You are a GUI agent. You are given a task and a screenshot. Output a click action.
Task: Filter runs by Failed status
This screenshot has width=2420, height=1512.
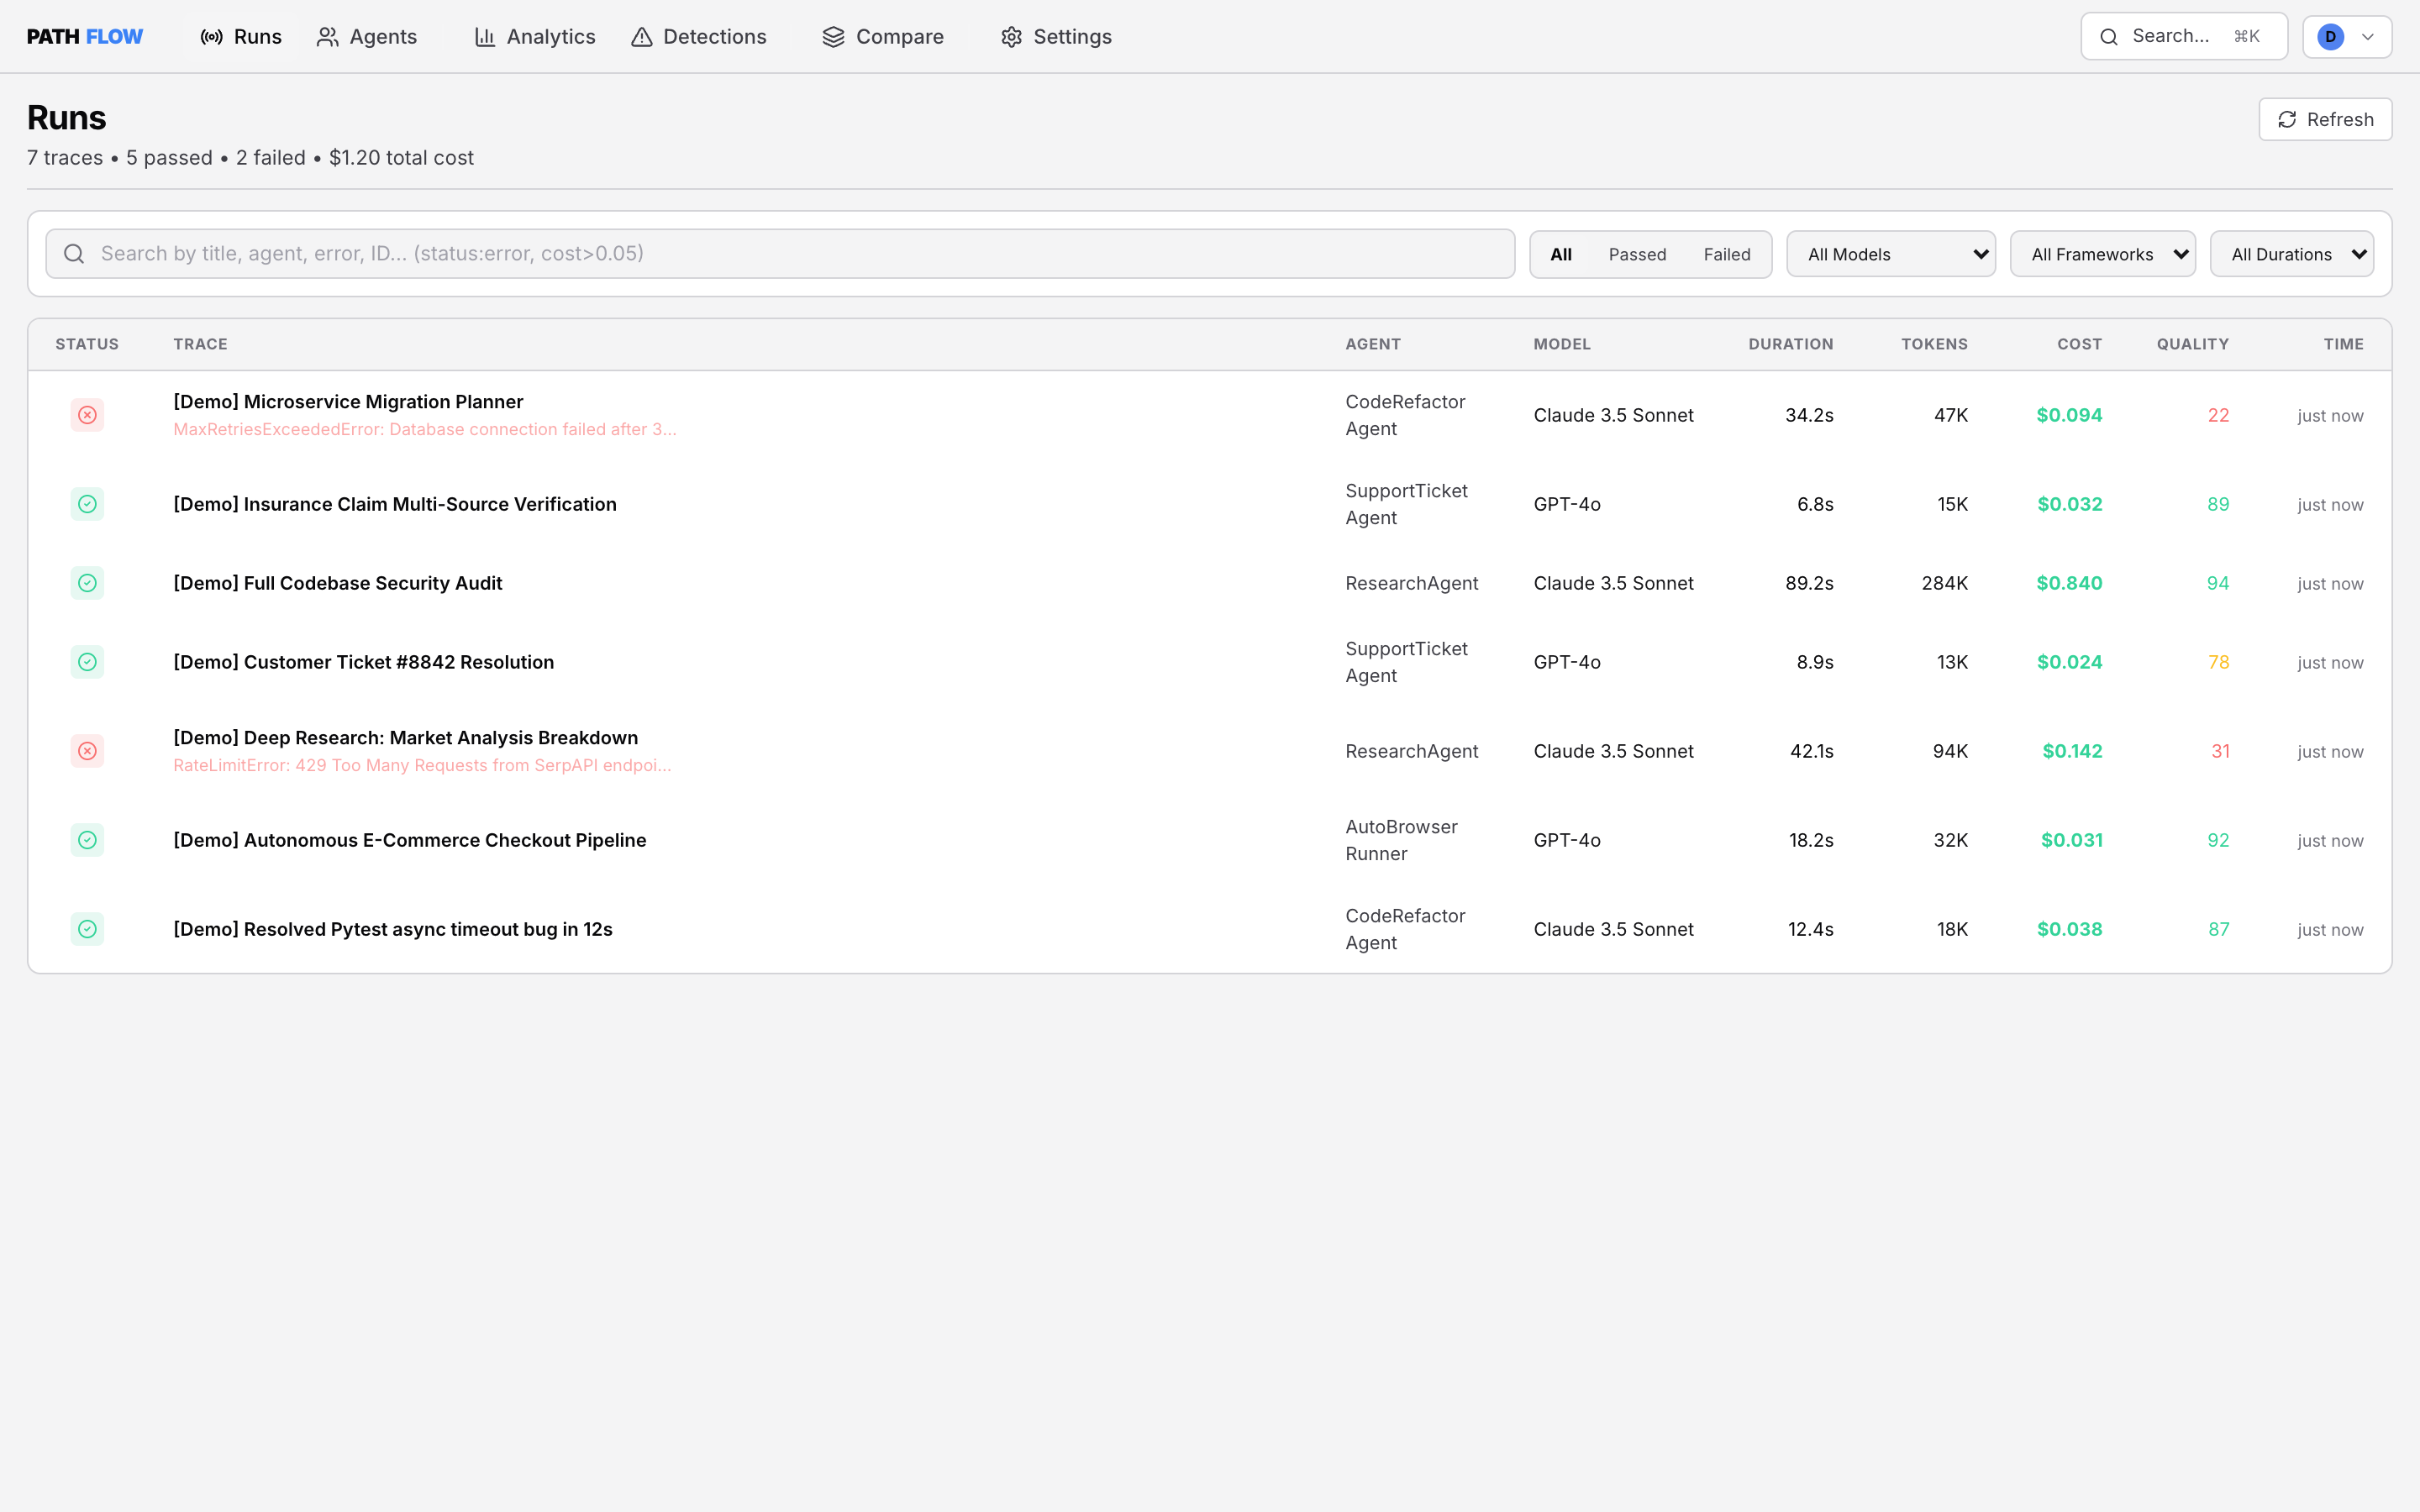[x=1727, y=254]
